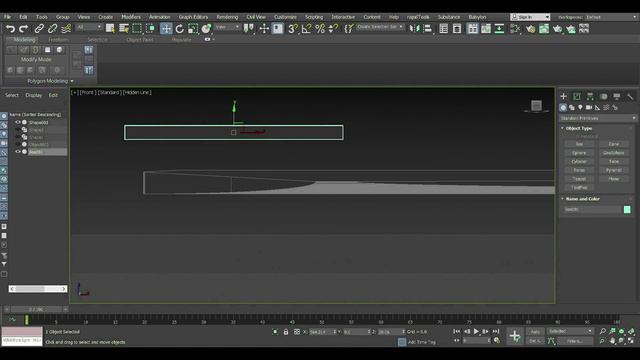Click the Pyramid primitive button
640x360 pixels.
613,170
